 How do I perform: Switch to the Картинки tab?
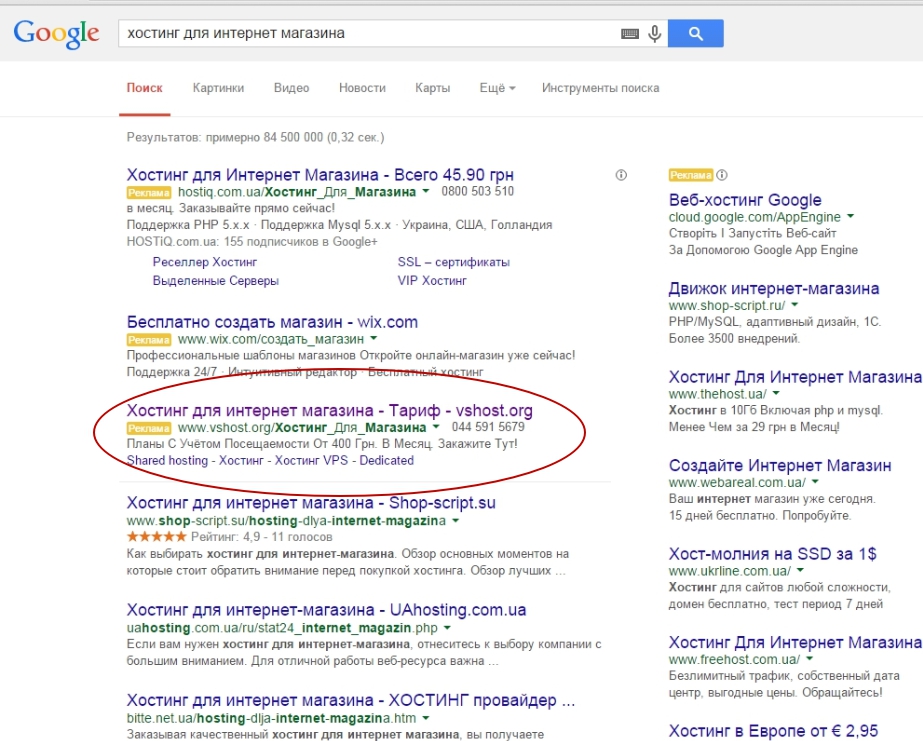[218, 88]
